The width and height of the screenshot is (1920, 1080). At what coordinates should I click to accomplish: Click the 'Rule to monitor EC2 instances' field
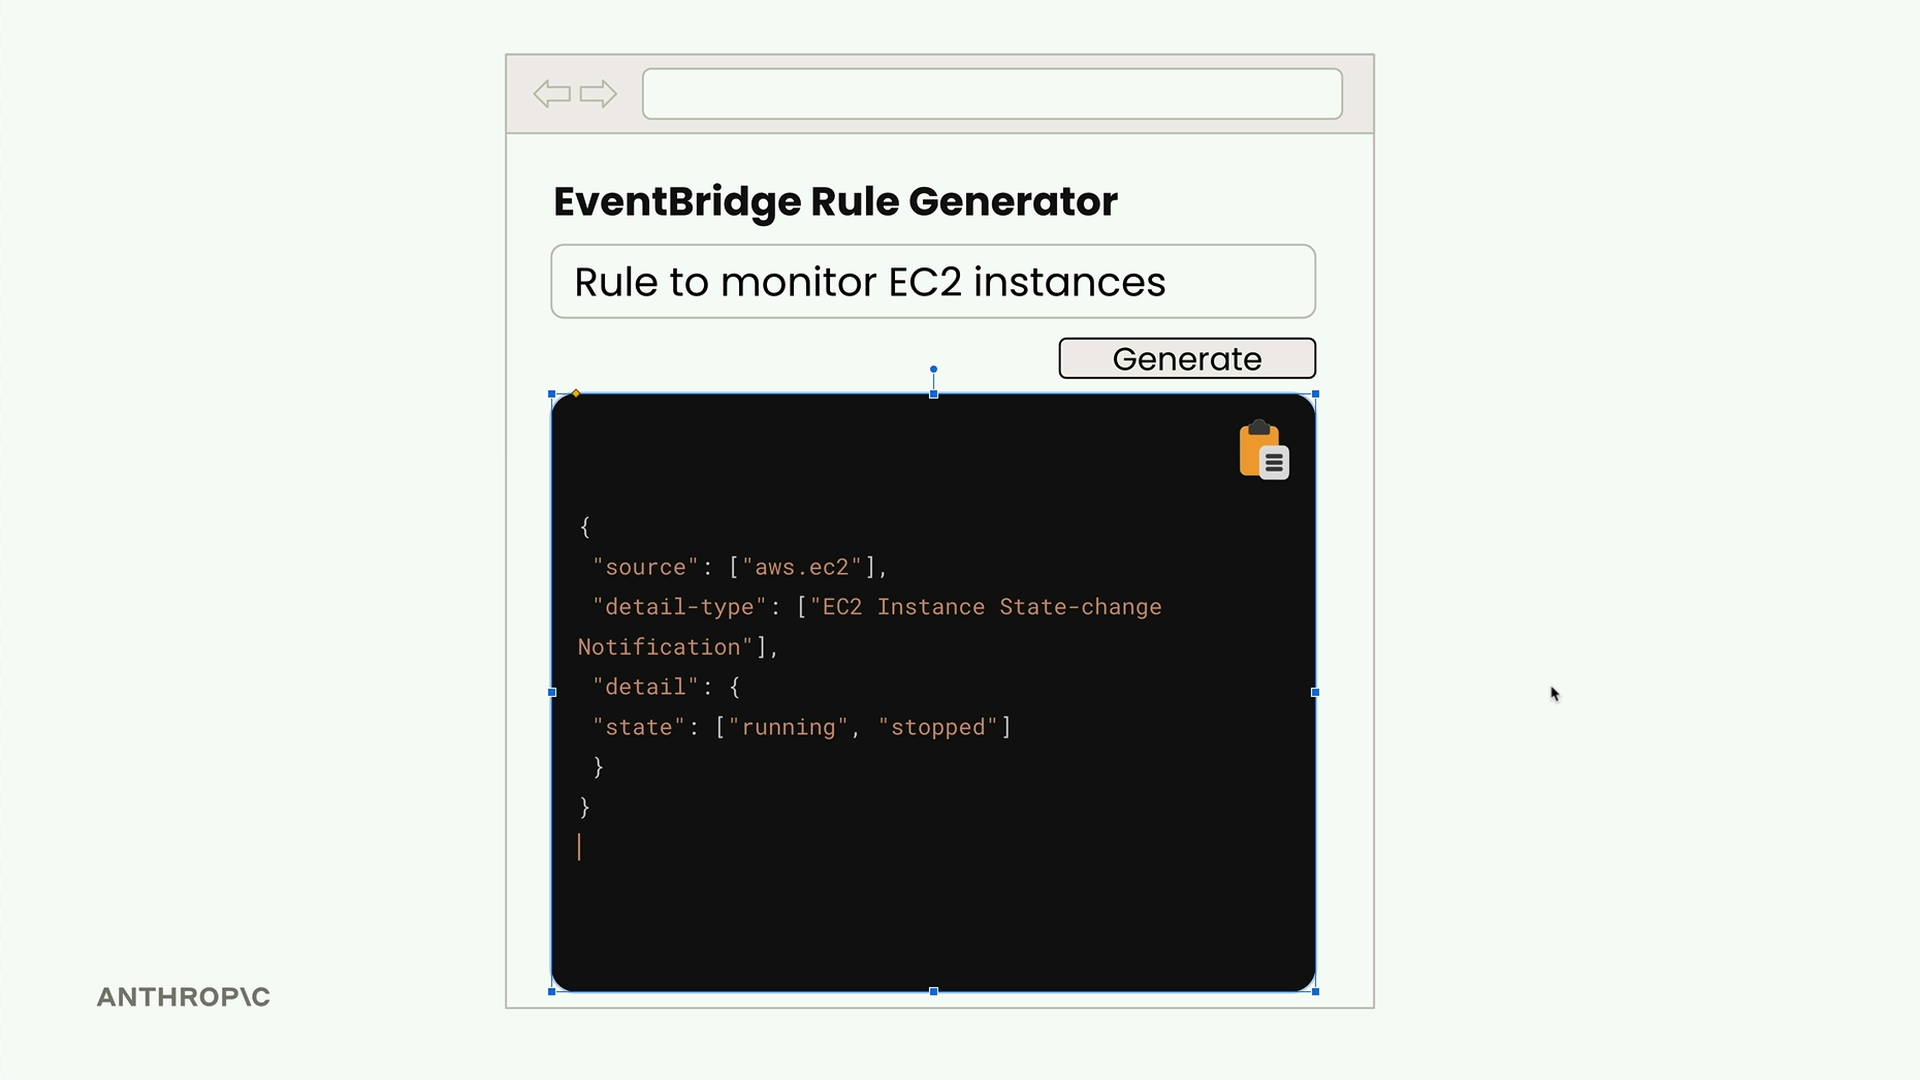click(x=932, y=282)
